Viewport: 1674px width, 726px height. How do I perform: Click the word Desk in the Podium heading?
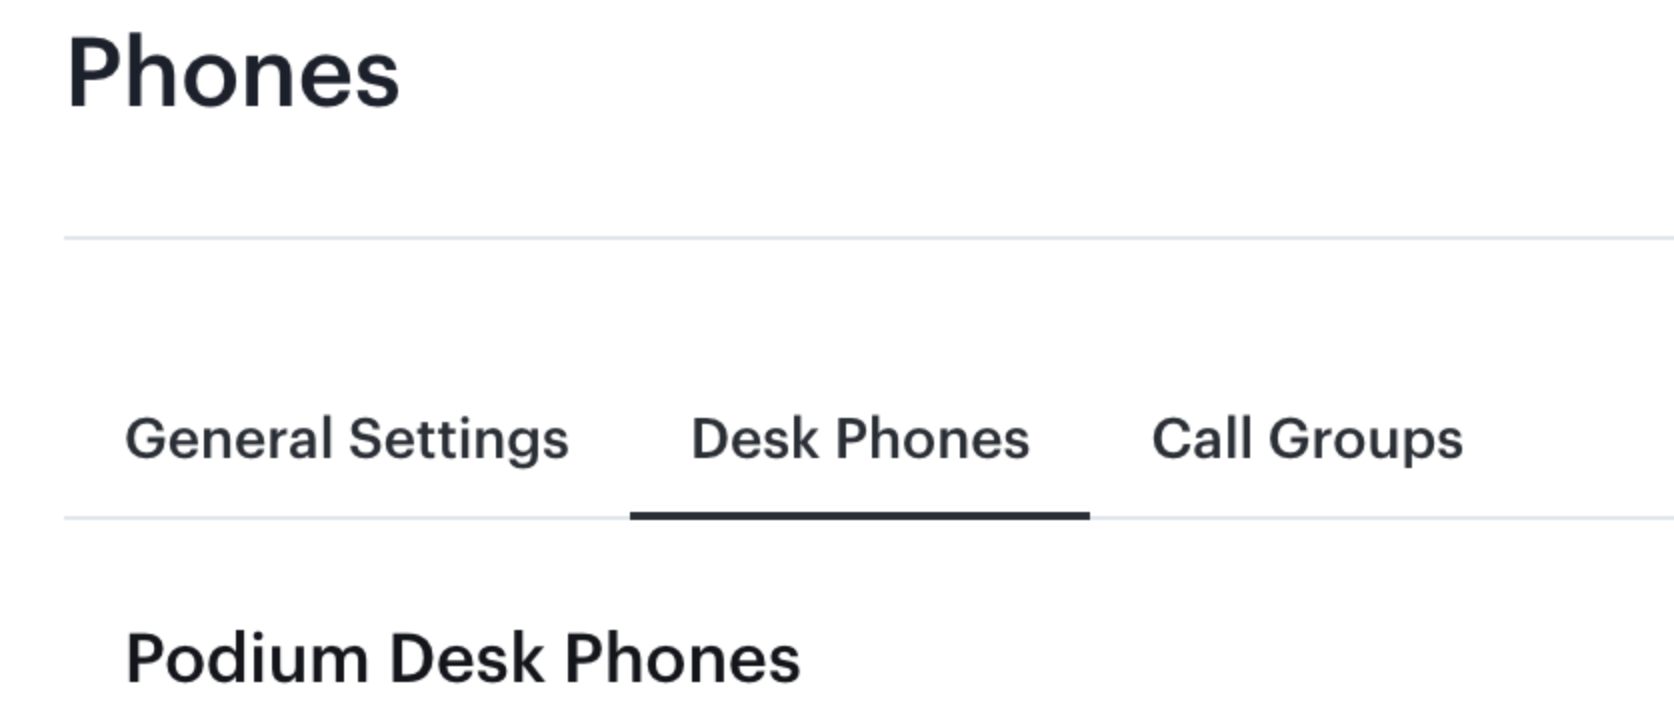[466, 659]
